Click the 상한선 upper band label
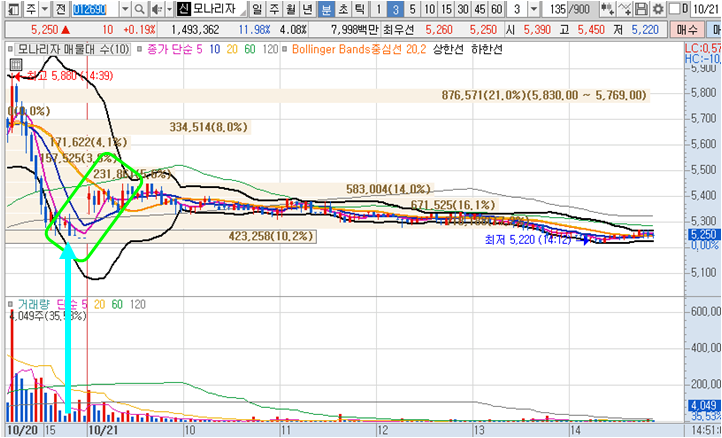 (x=448, y=49)
